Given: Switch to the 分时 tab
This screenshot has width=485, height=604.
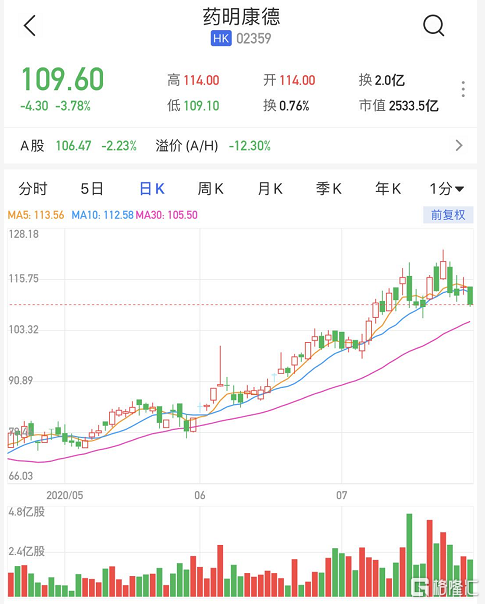Looking at the screenshot, I should 33,189.
